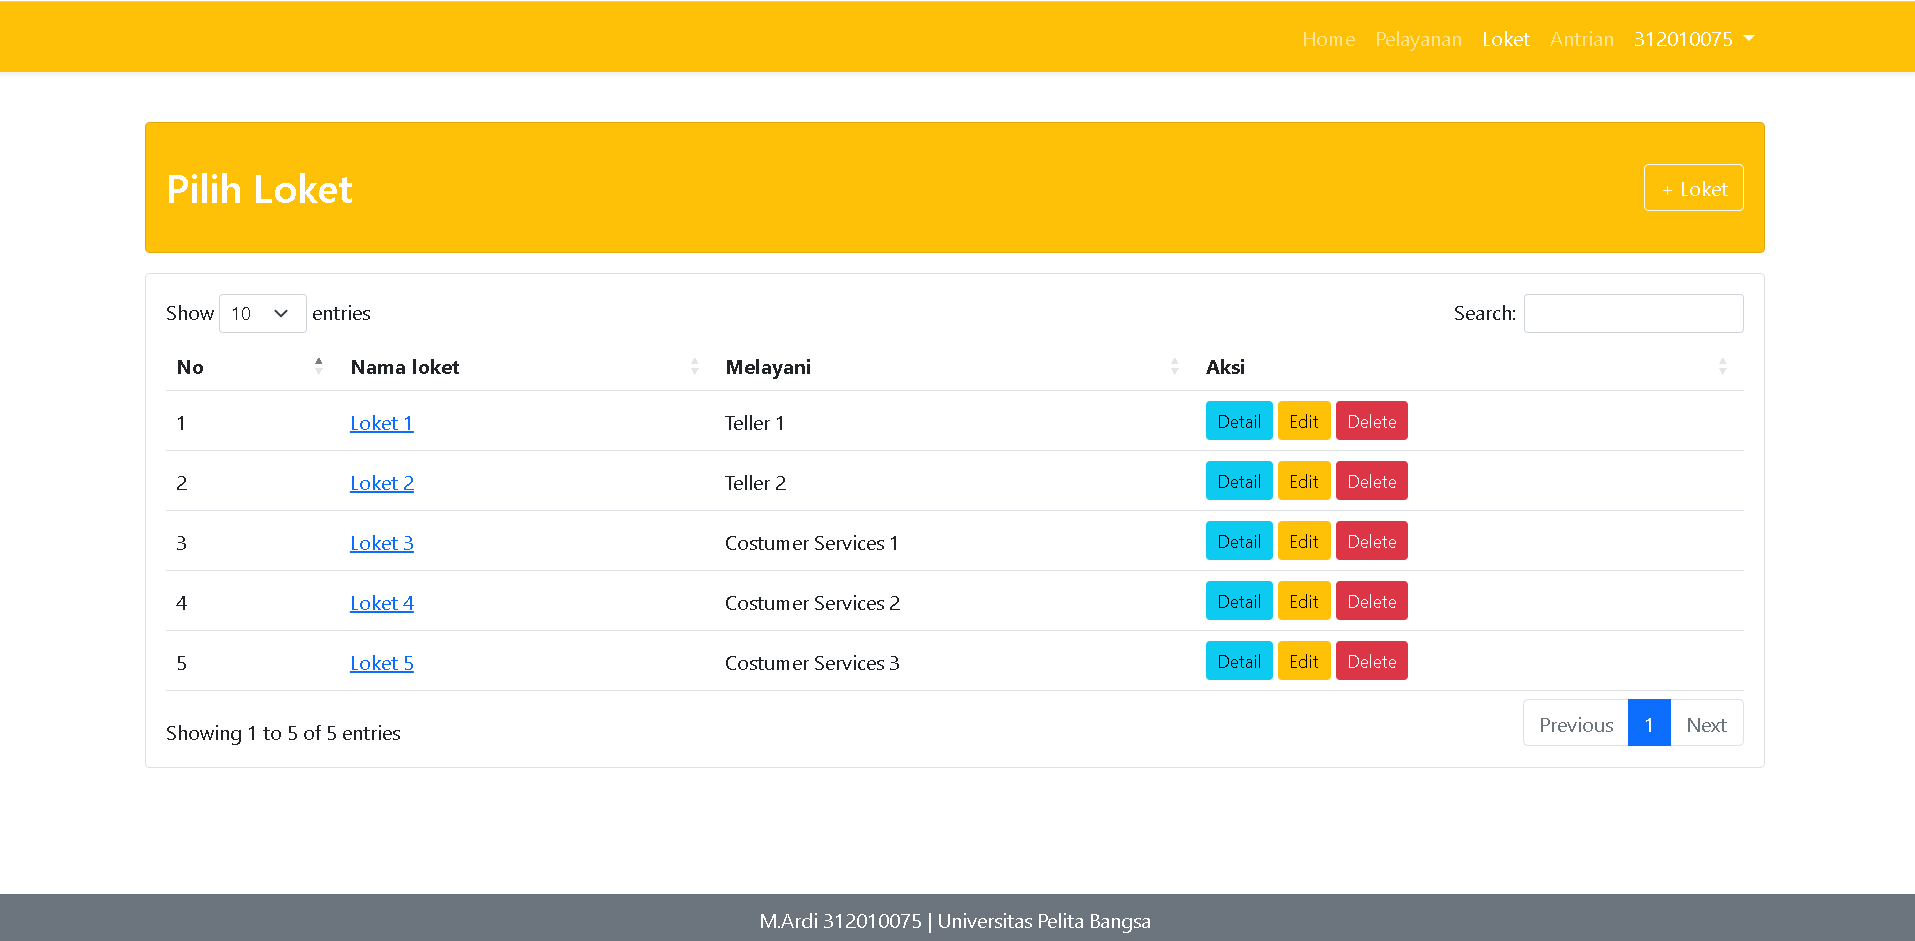
Task: Open the Show entries dropdown
Action: [x=262, y=313]
